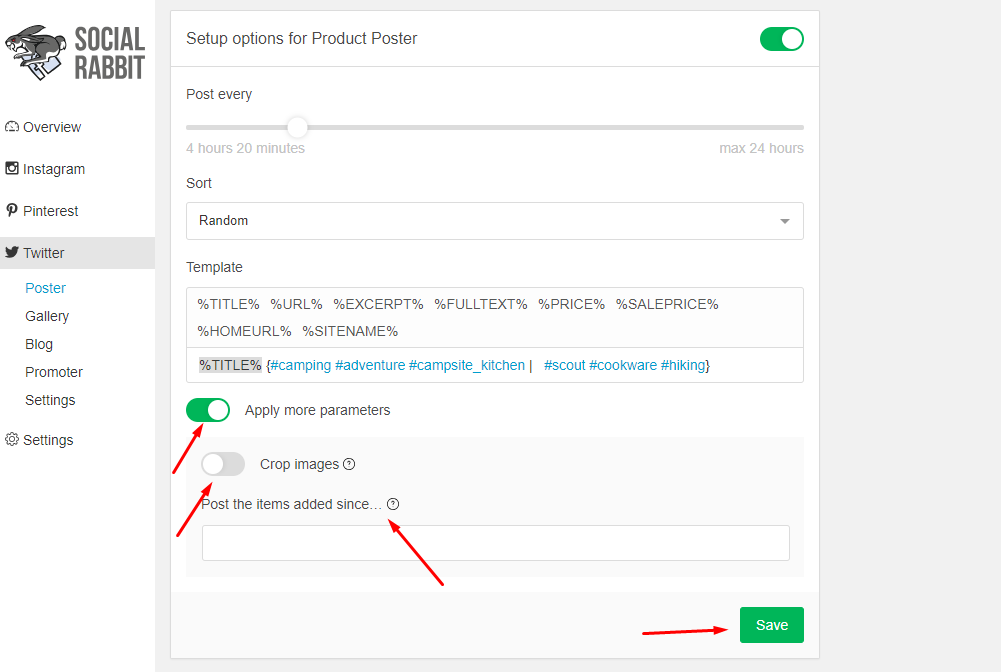Click the Twitter bird icon
The width and height of the screenshot is (1001, 672).
click(11, 252)
